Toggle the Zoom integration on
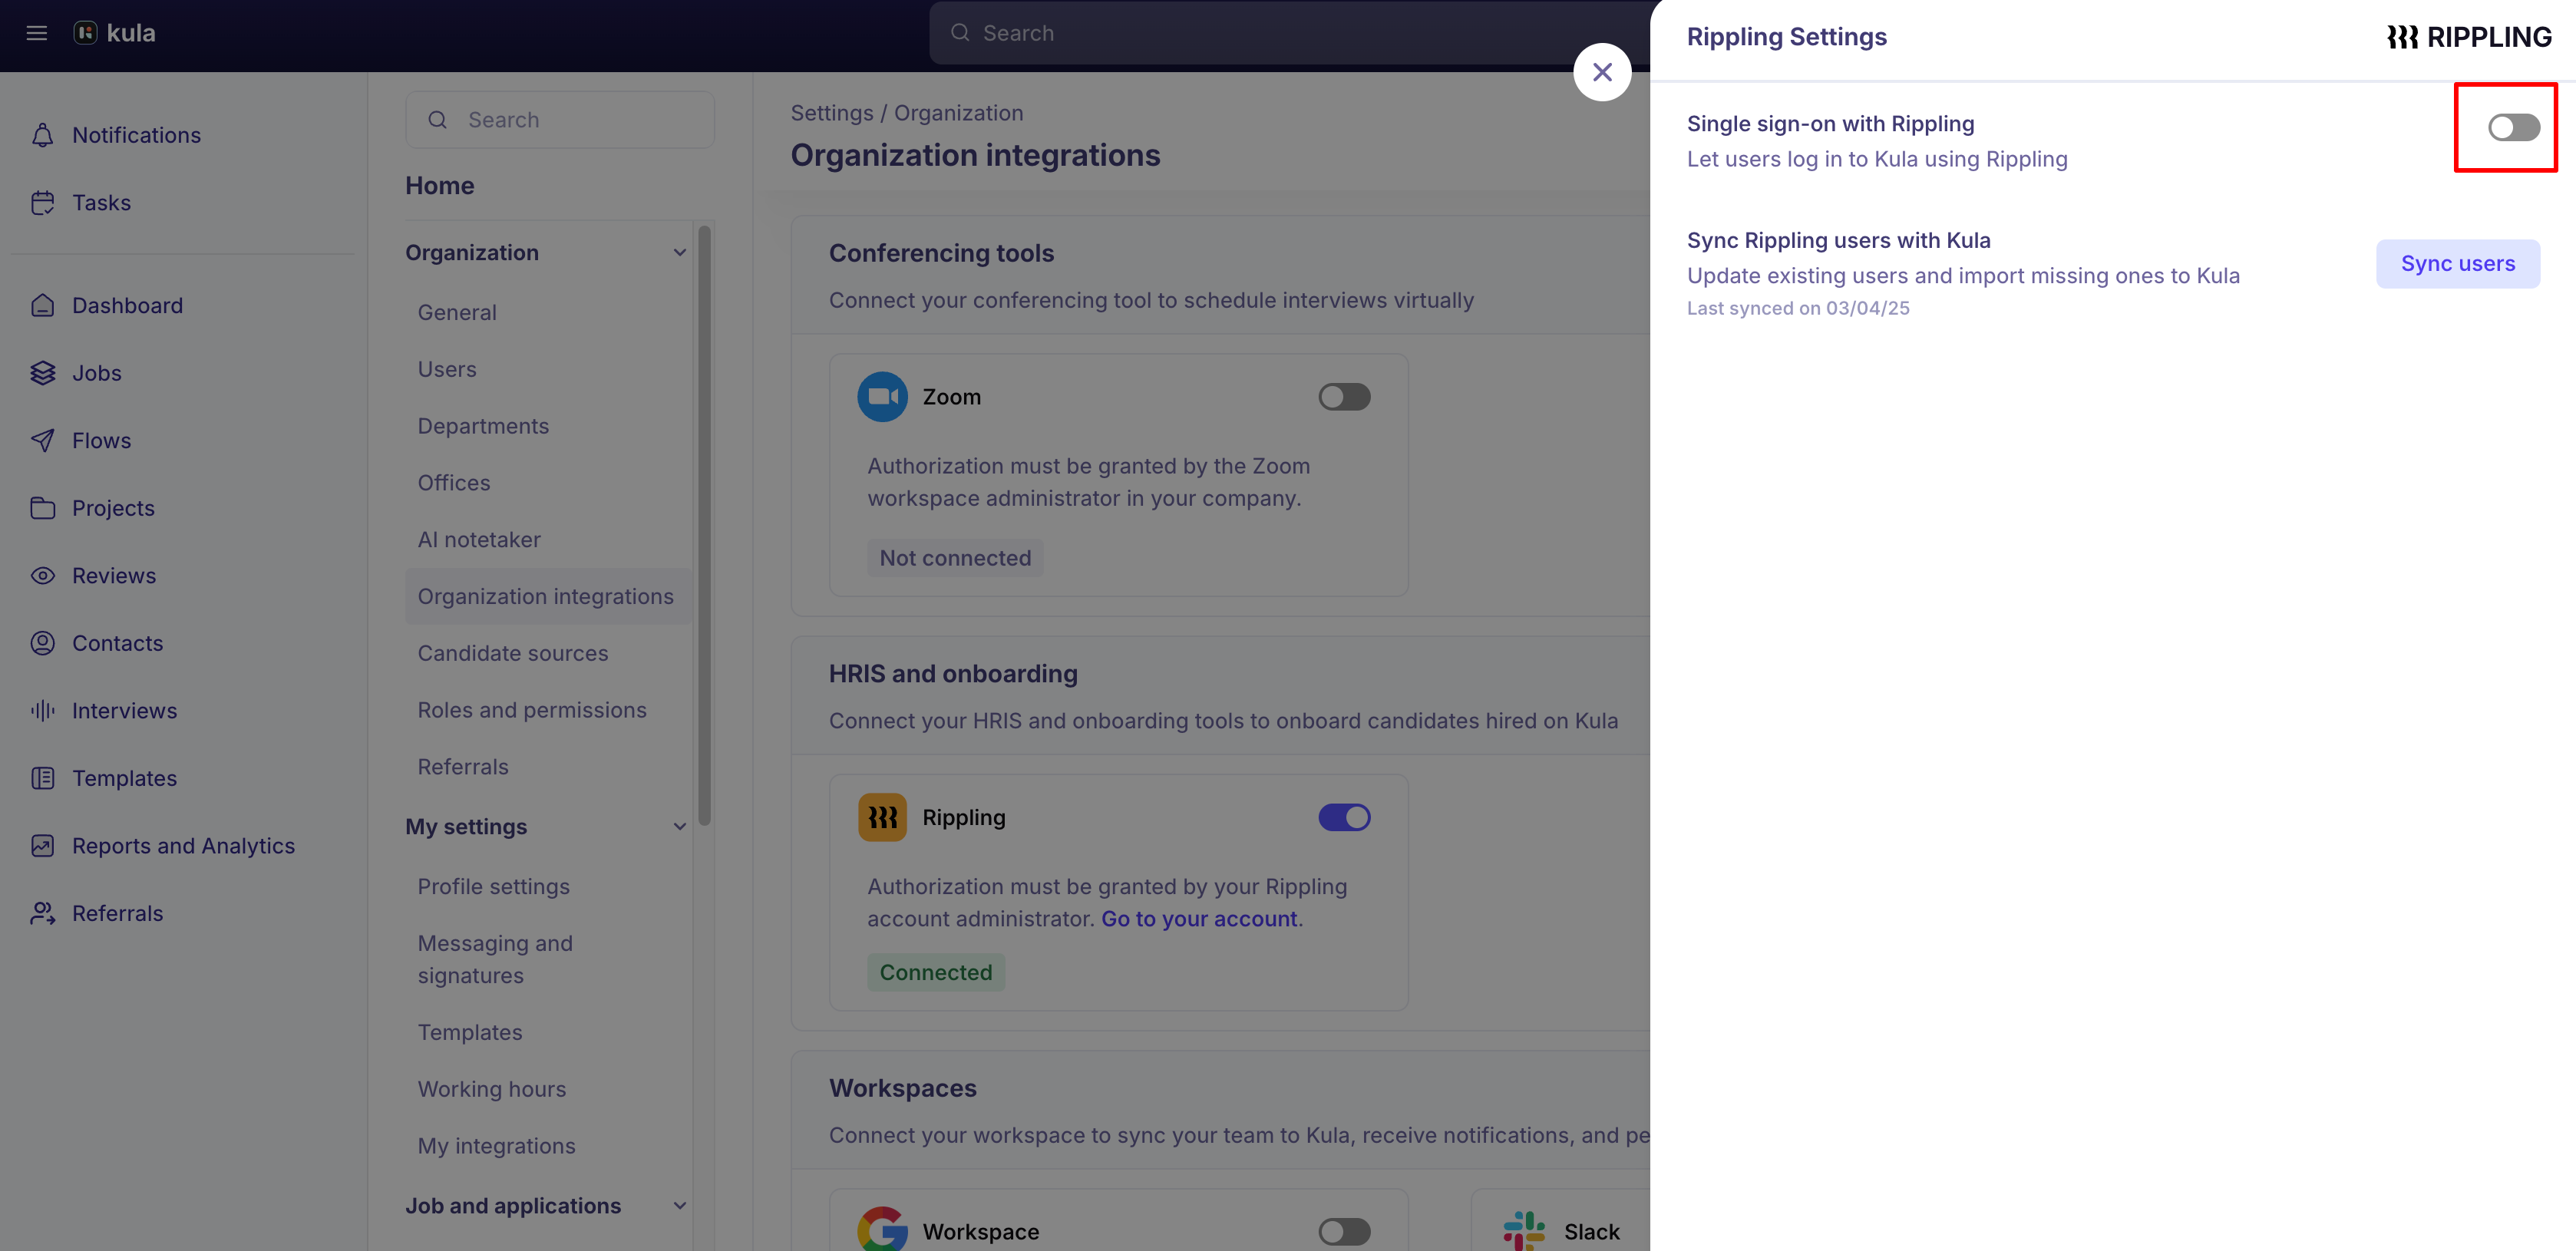This screenshot has width=2576, height=1251. tap(1344, 396)
